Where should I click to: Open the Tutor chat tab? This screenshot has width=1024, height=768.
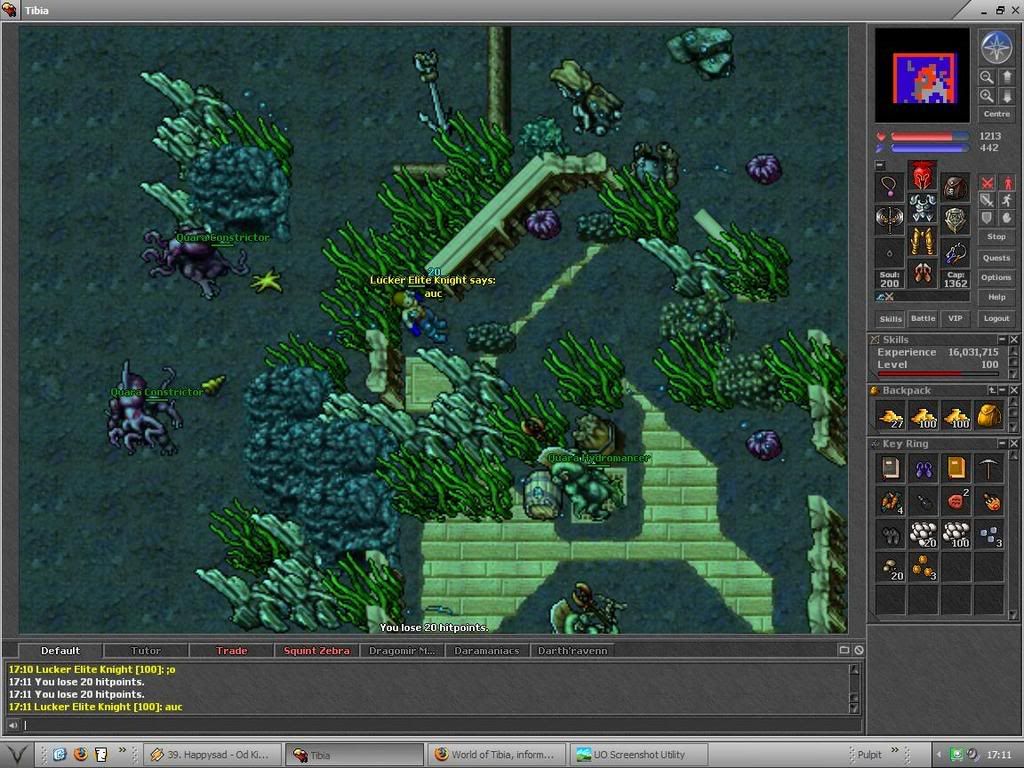point(146,650)
